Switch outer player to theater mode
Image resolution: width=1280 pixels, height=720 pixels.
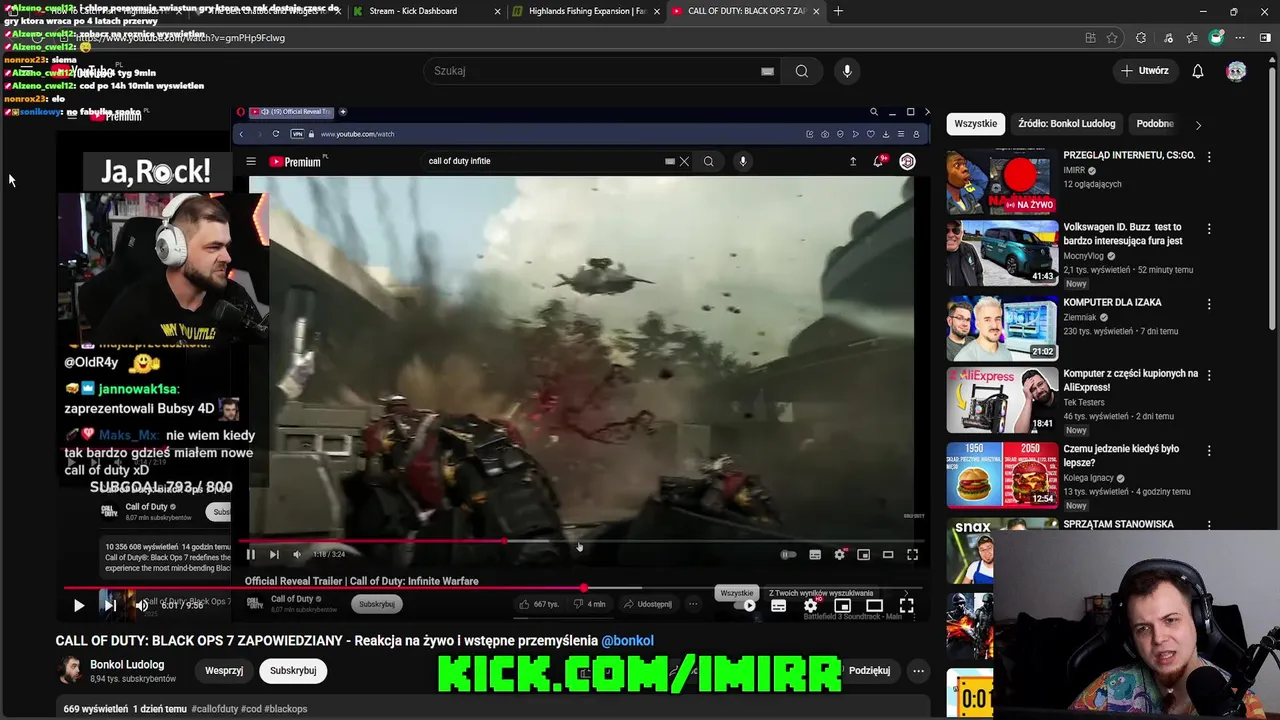coord(875,605)
